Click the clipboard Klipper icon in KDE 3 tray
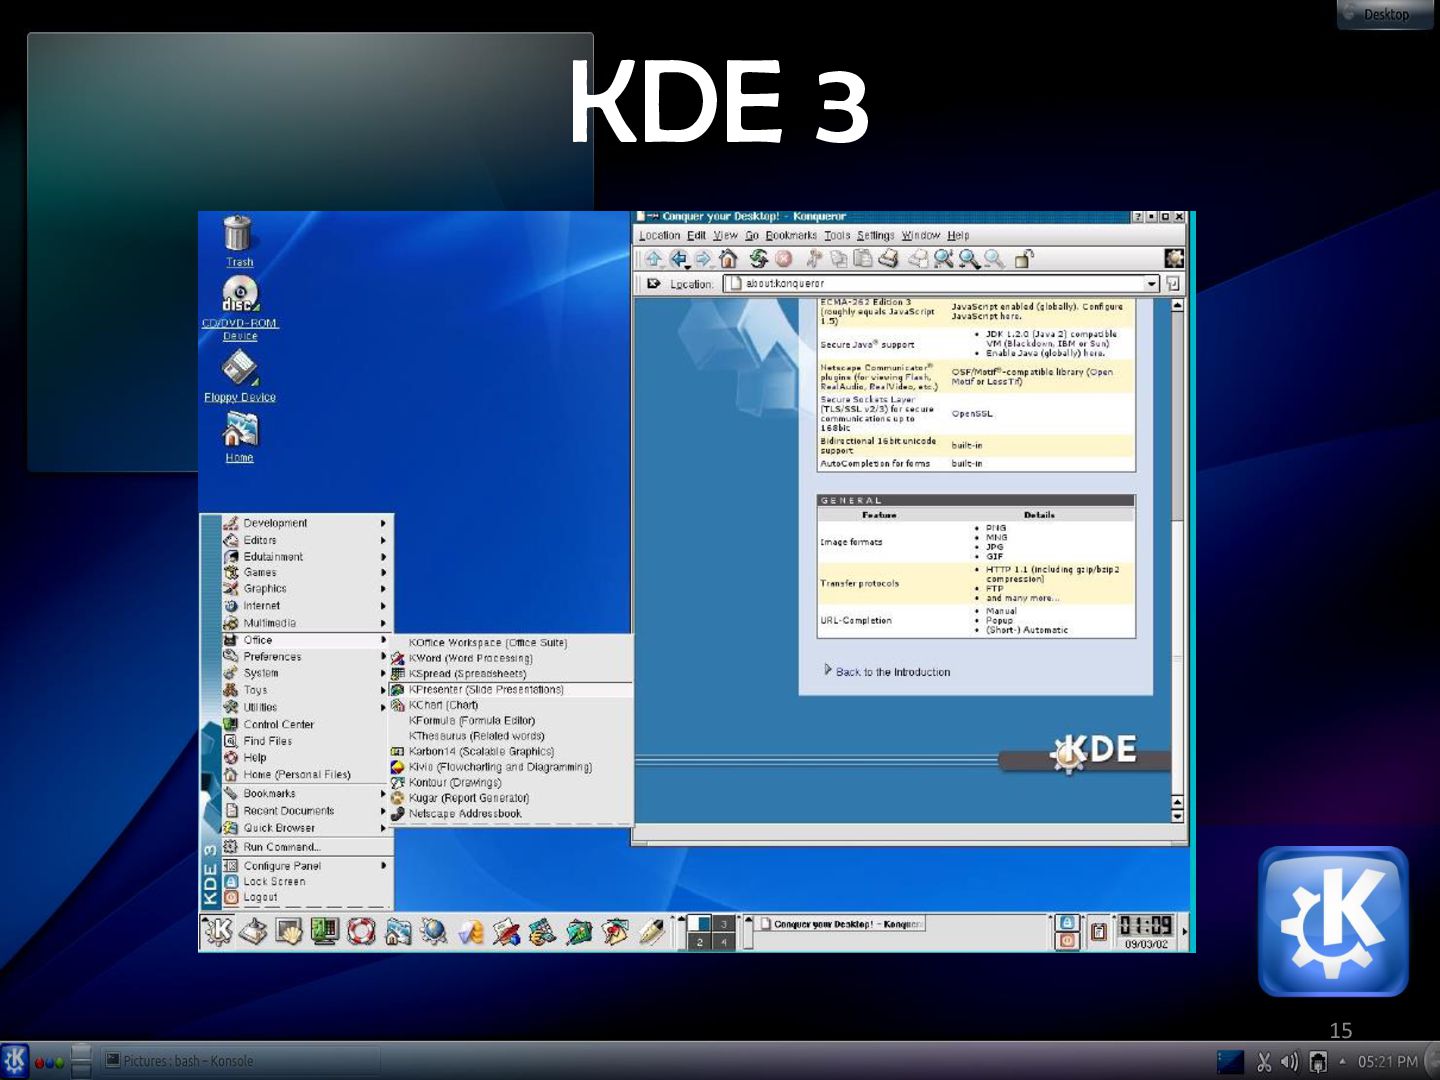The image size is (1440, 1080). tap(1099, 932)
